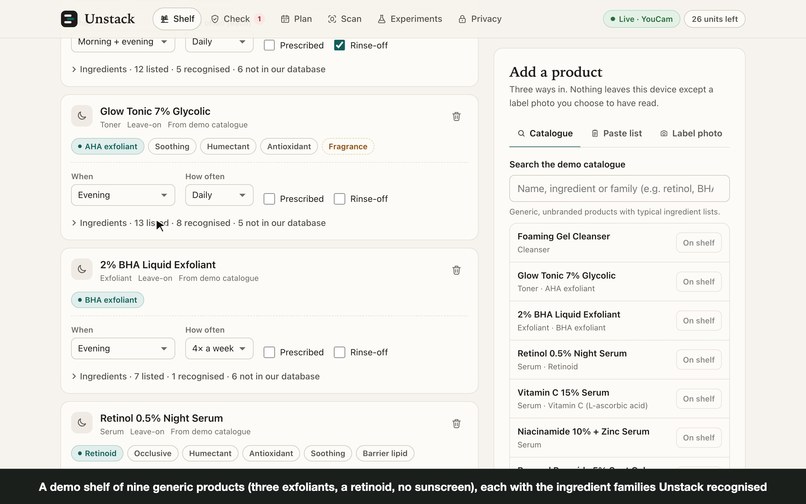Click the Glow Tonic 7% Glycolic shelf card title

(x=155, y=112)
